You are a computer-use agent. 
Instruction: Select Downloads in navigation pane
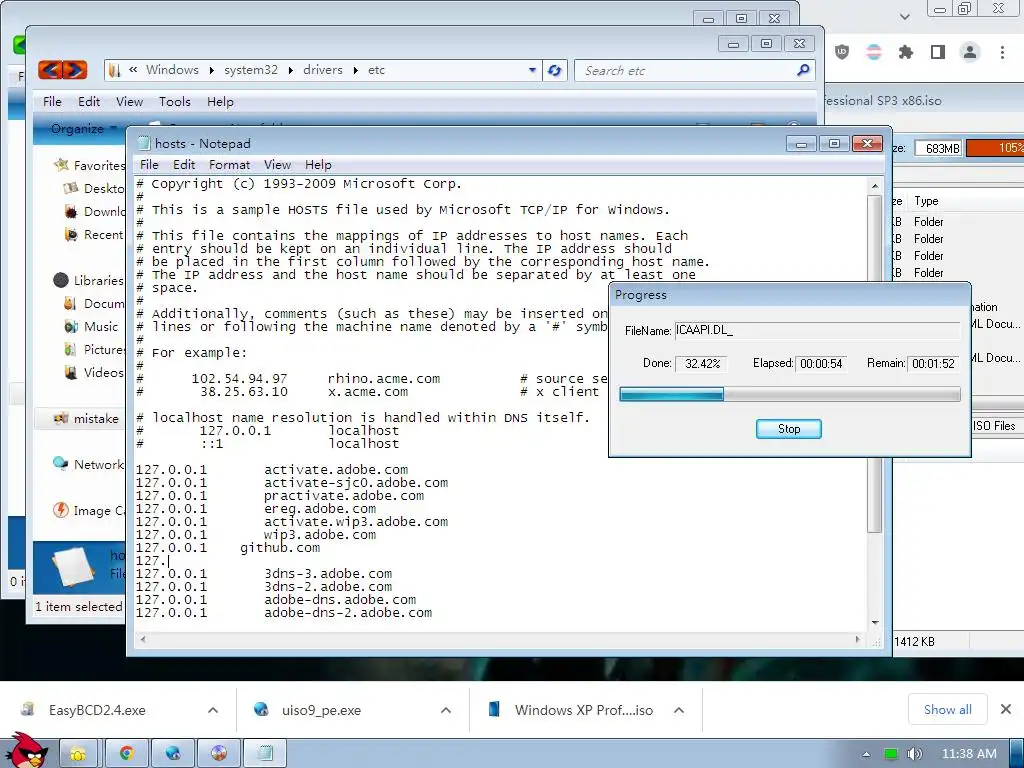click(x=94, y=211)
